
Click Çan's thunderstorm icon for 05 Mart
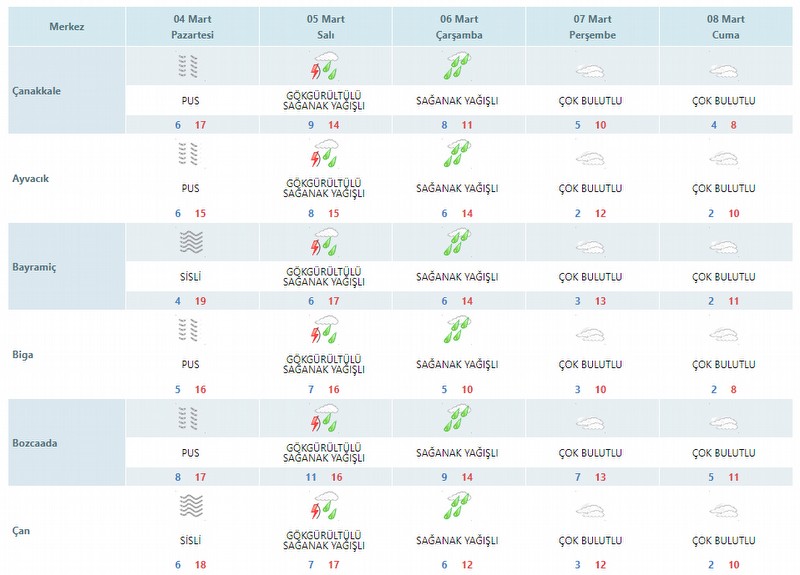coord(324,506)
